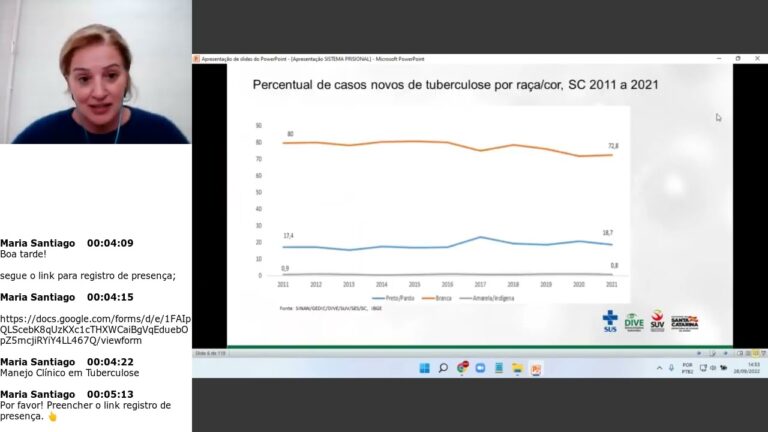The height and width of the screenshot is (432, 768).
Task: Open the taskbar clock and date
Action: [x=747, y=368]
